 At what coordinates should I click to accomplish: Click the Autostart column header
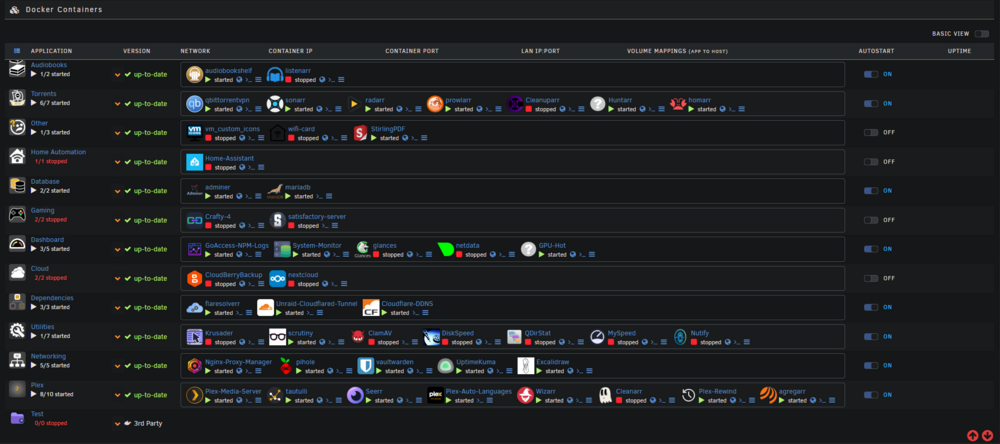point(876,51)
